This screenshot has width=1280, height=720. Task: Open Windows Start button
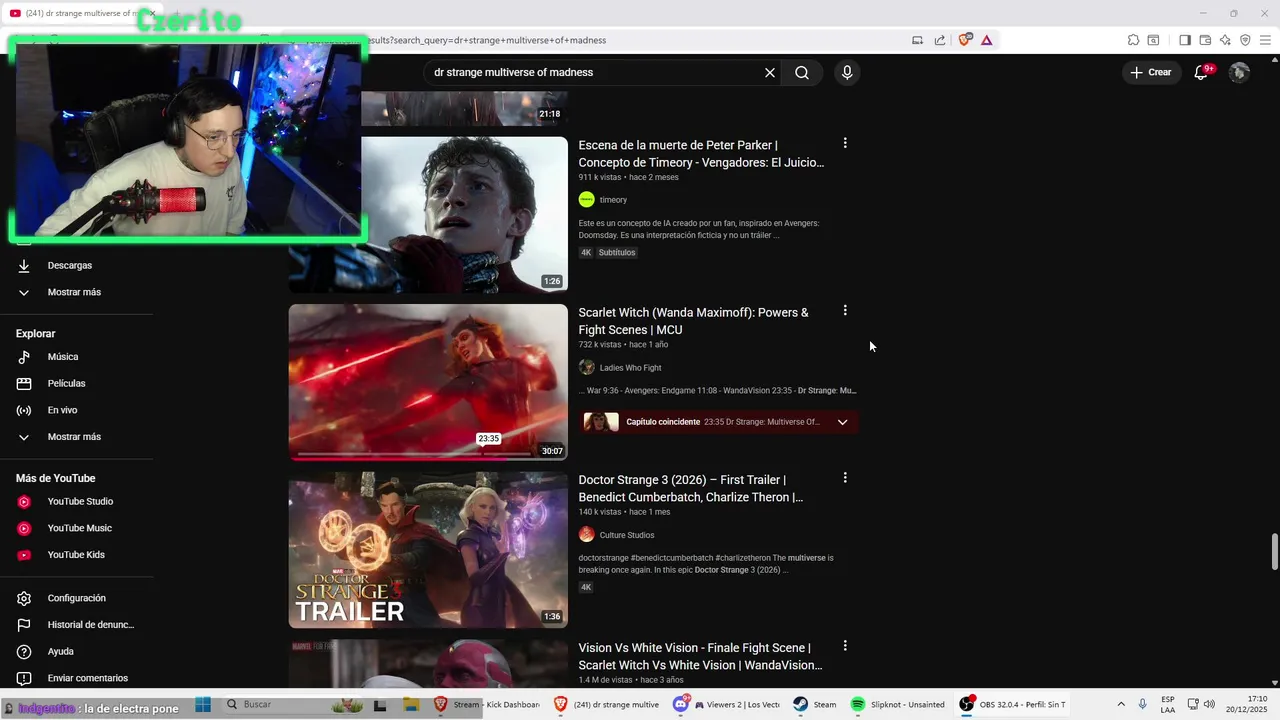203,704
